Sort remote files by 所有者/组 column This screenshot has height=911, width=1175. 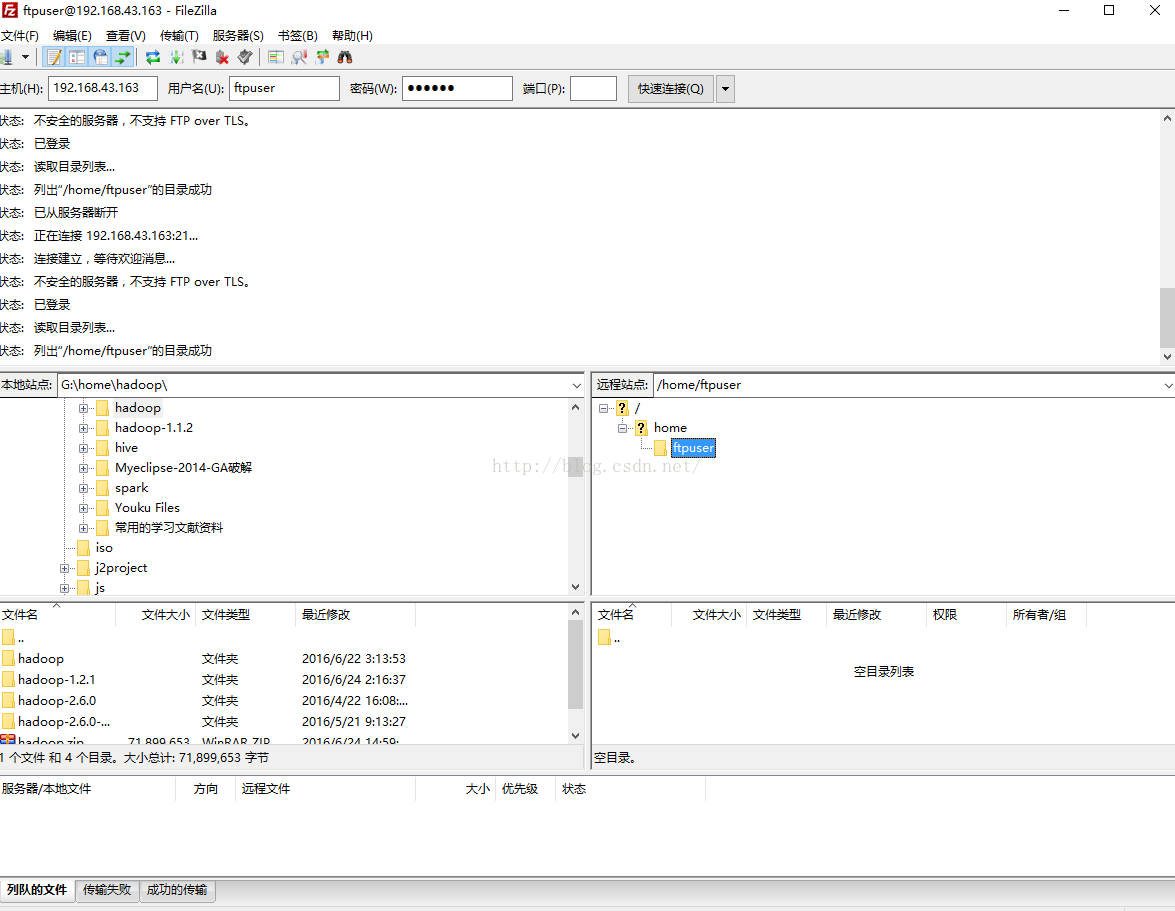pyautogui.click(x=1045, y=615)
